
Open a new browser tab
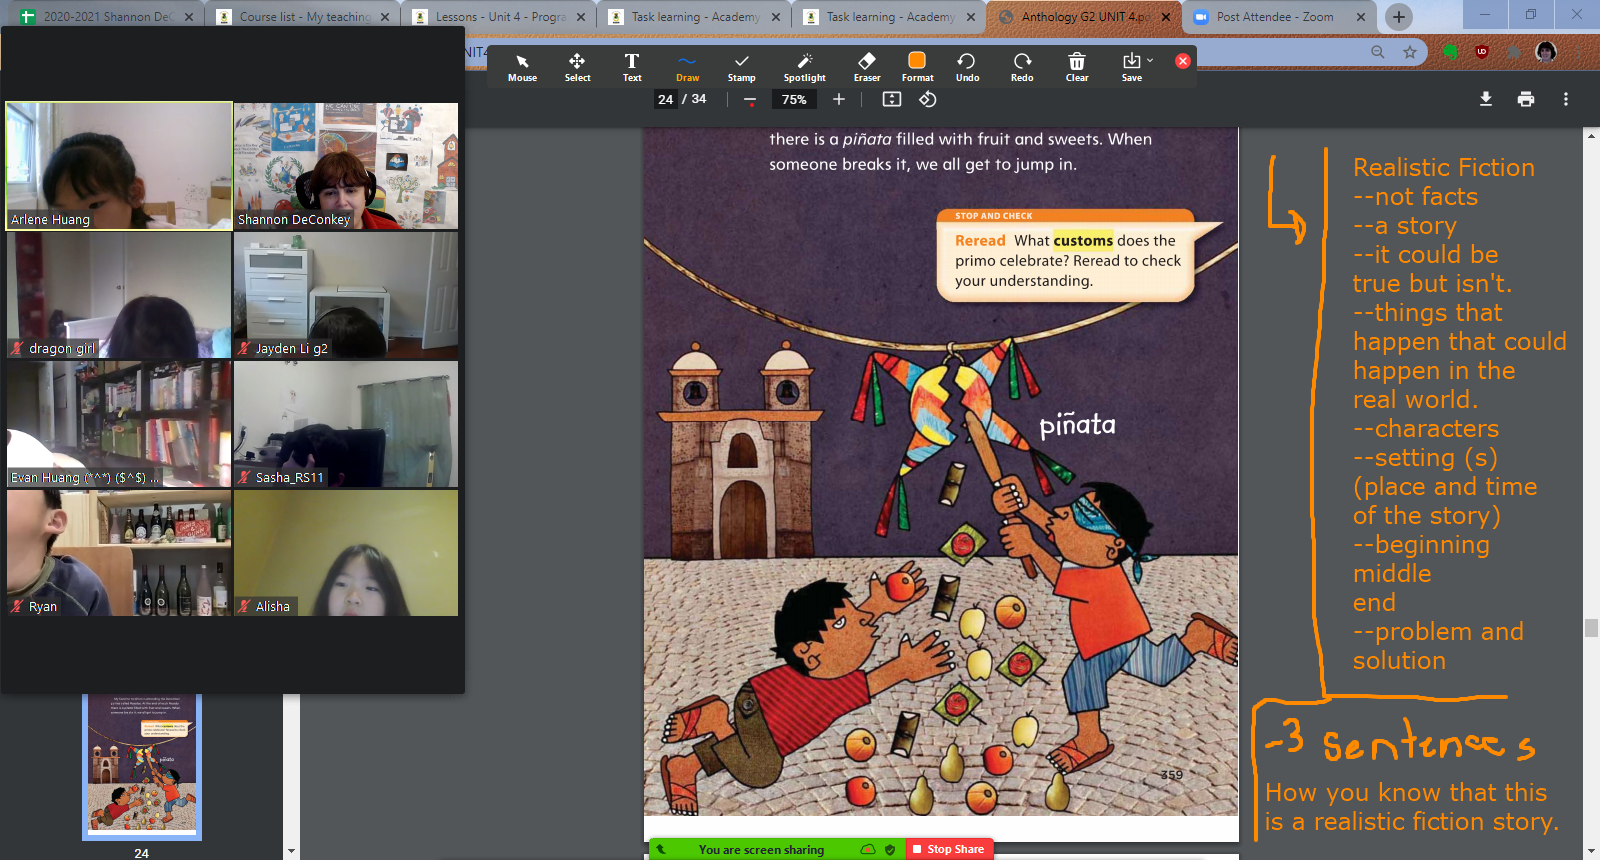[x=1399, y=17]
